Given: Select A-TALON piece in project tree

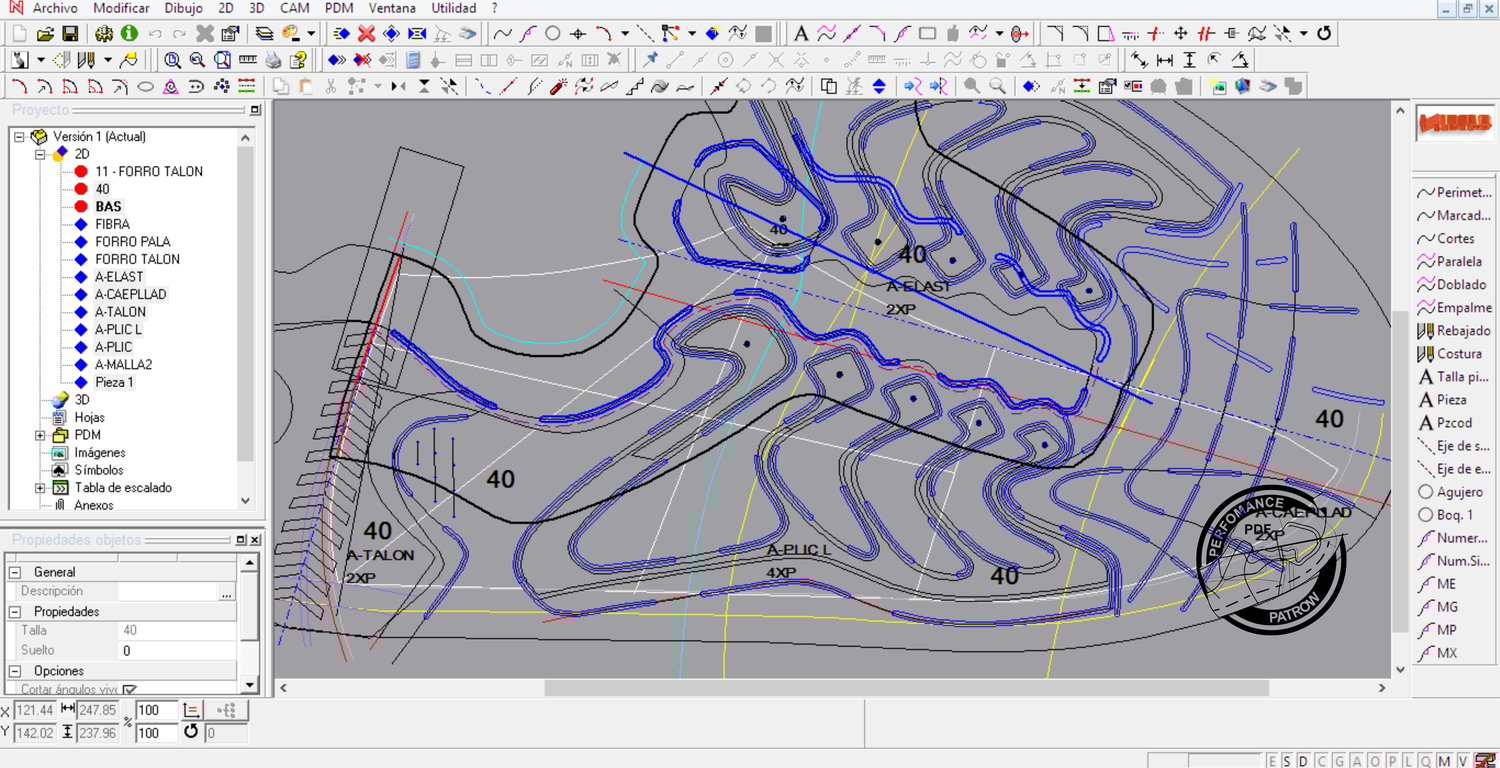Looking at the screenshot, I should coord(120,312).
